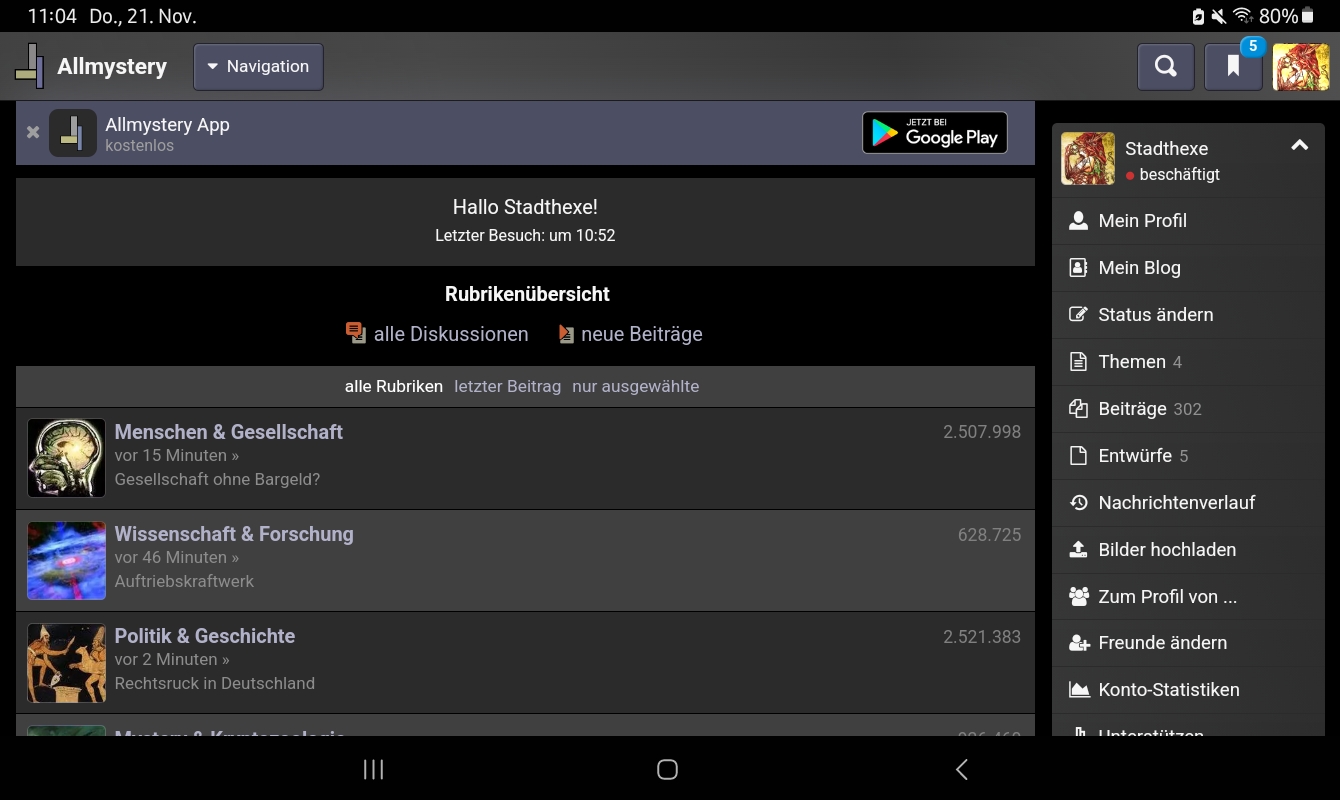Click the Freunde ändern icon
This screenshot has height=800, width=1340.
coord(1078,643)
